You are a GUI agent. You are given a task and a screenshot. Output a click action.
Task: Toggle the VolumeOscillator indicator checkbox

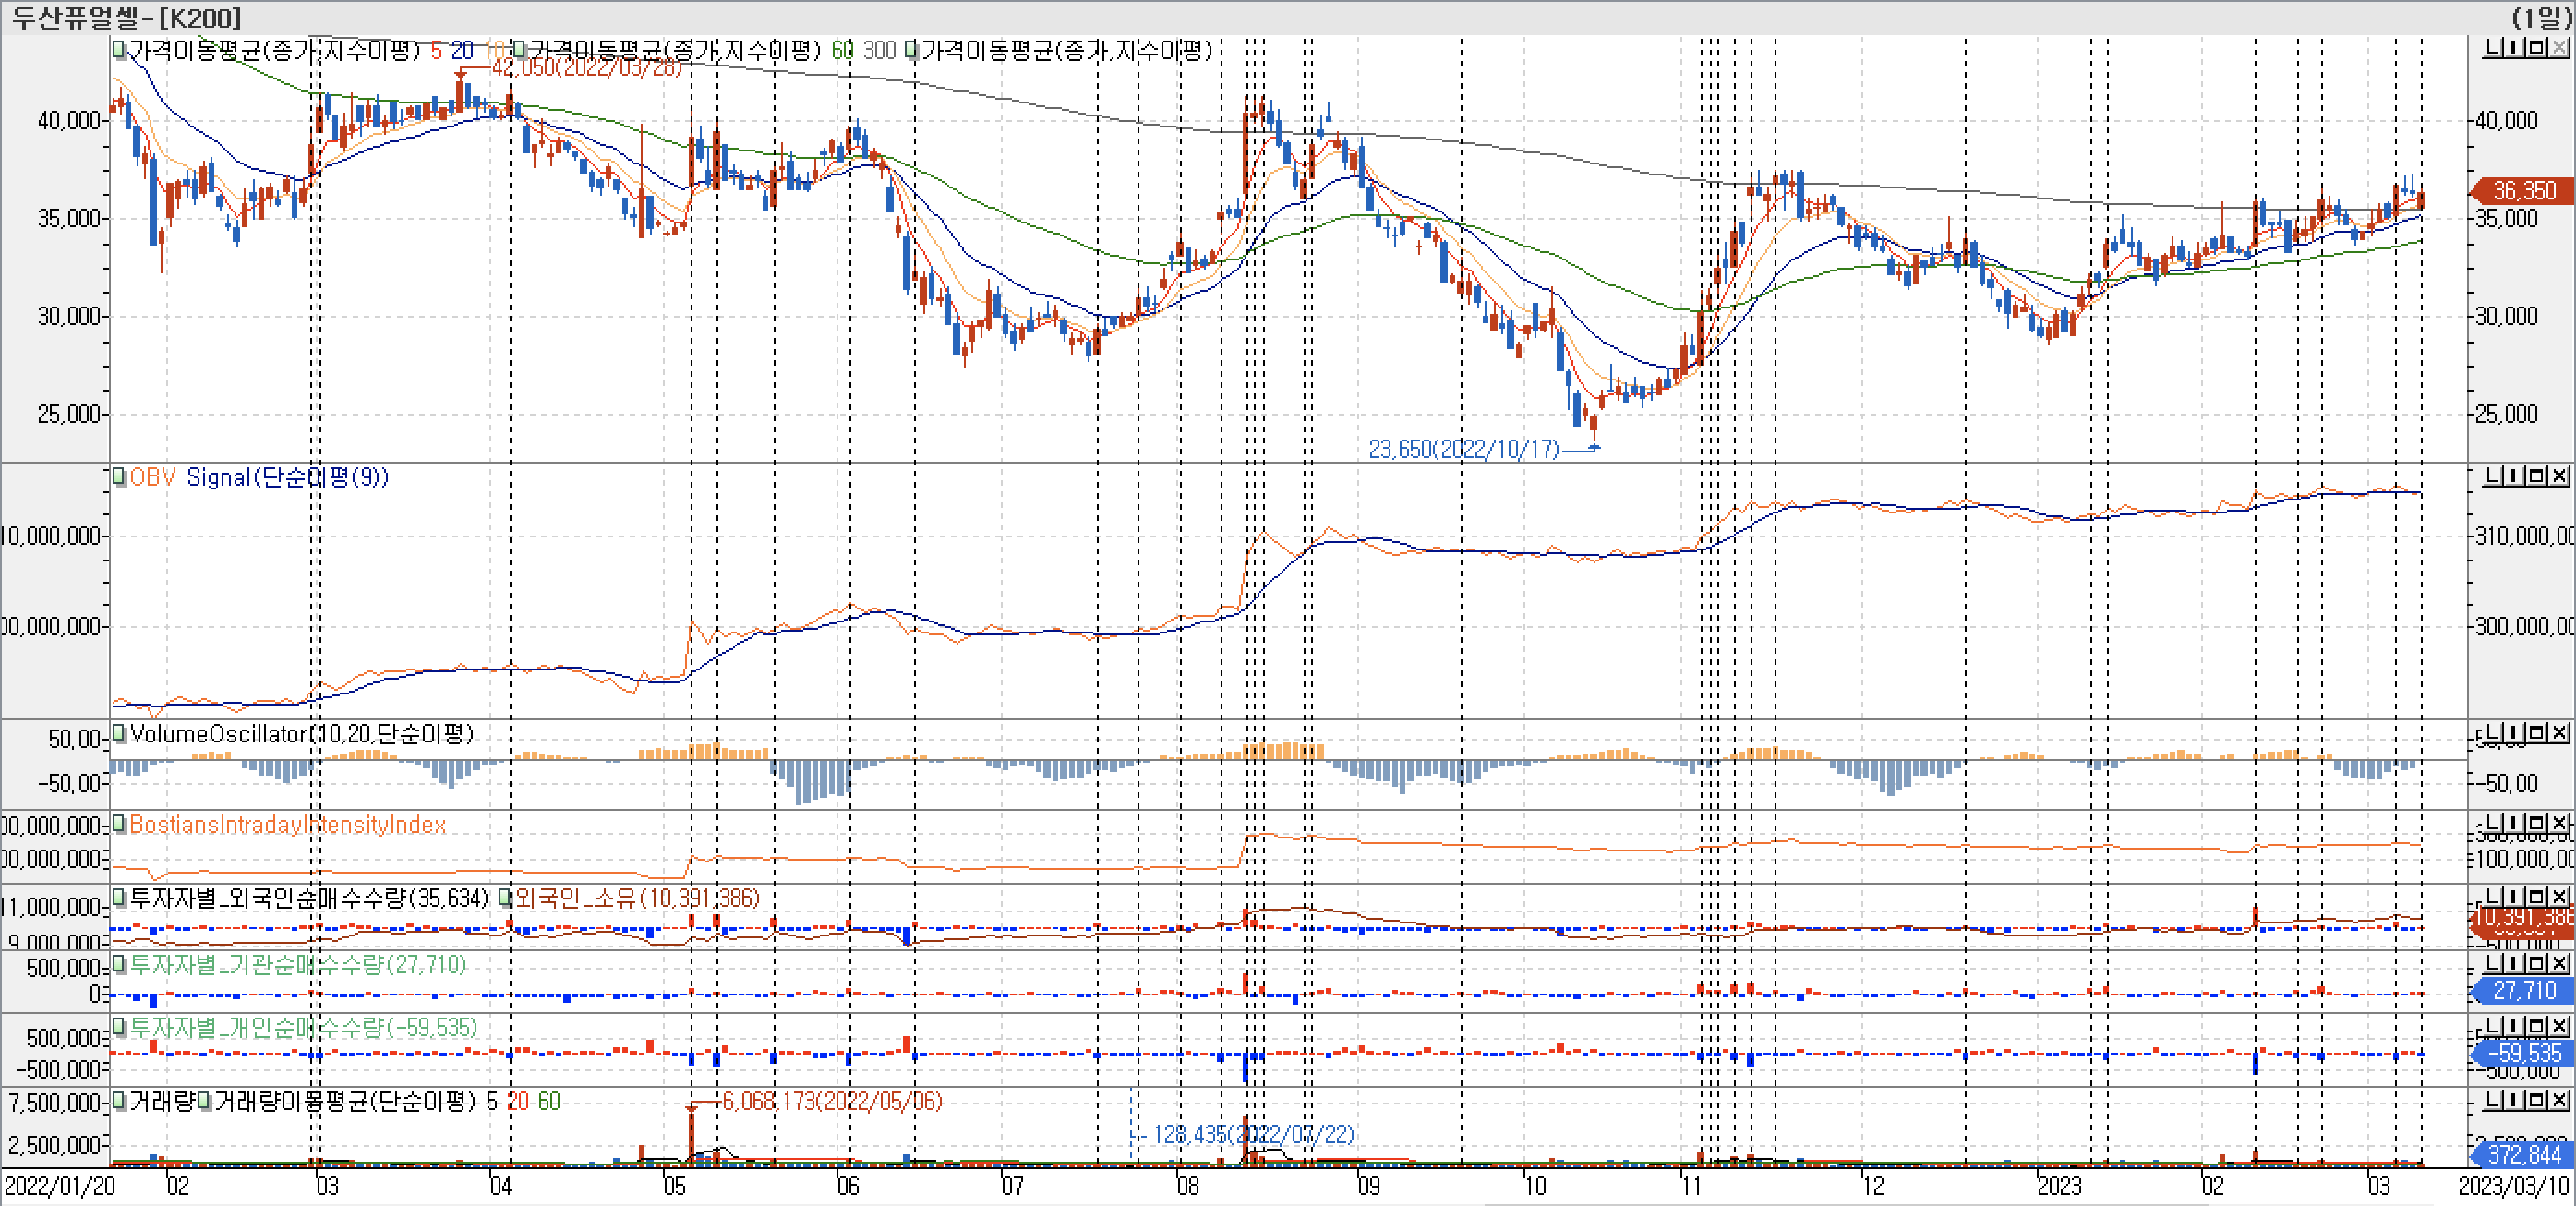click(119, 734)
